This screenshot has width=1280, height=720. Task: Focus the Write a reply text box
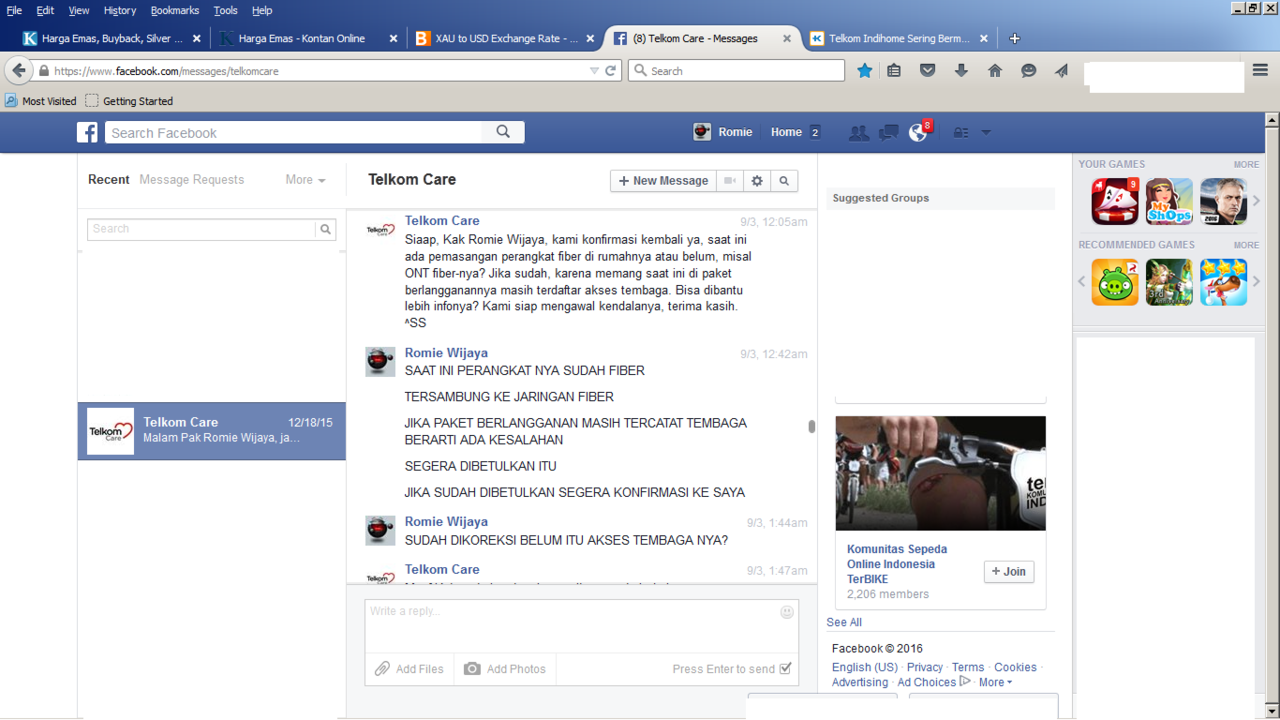click(582, 626)
